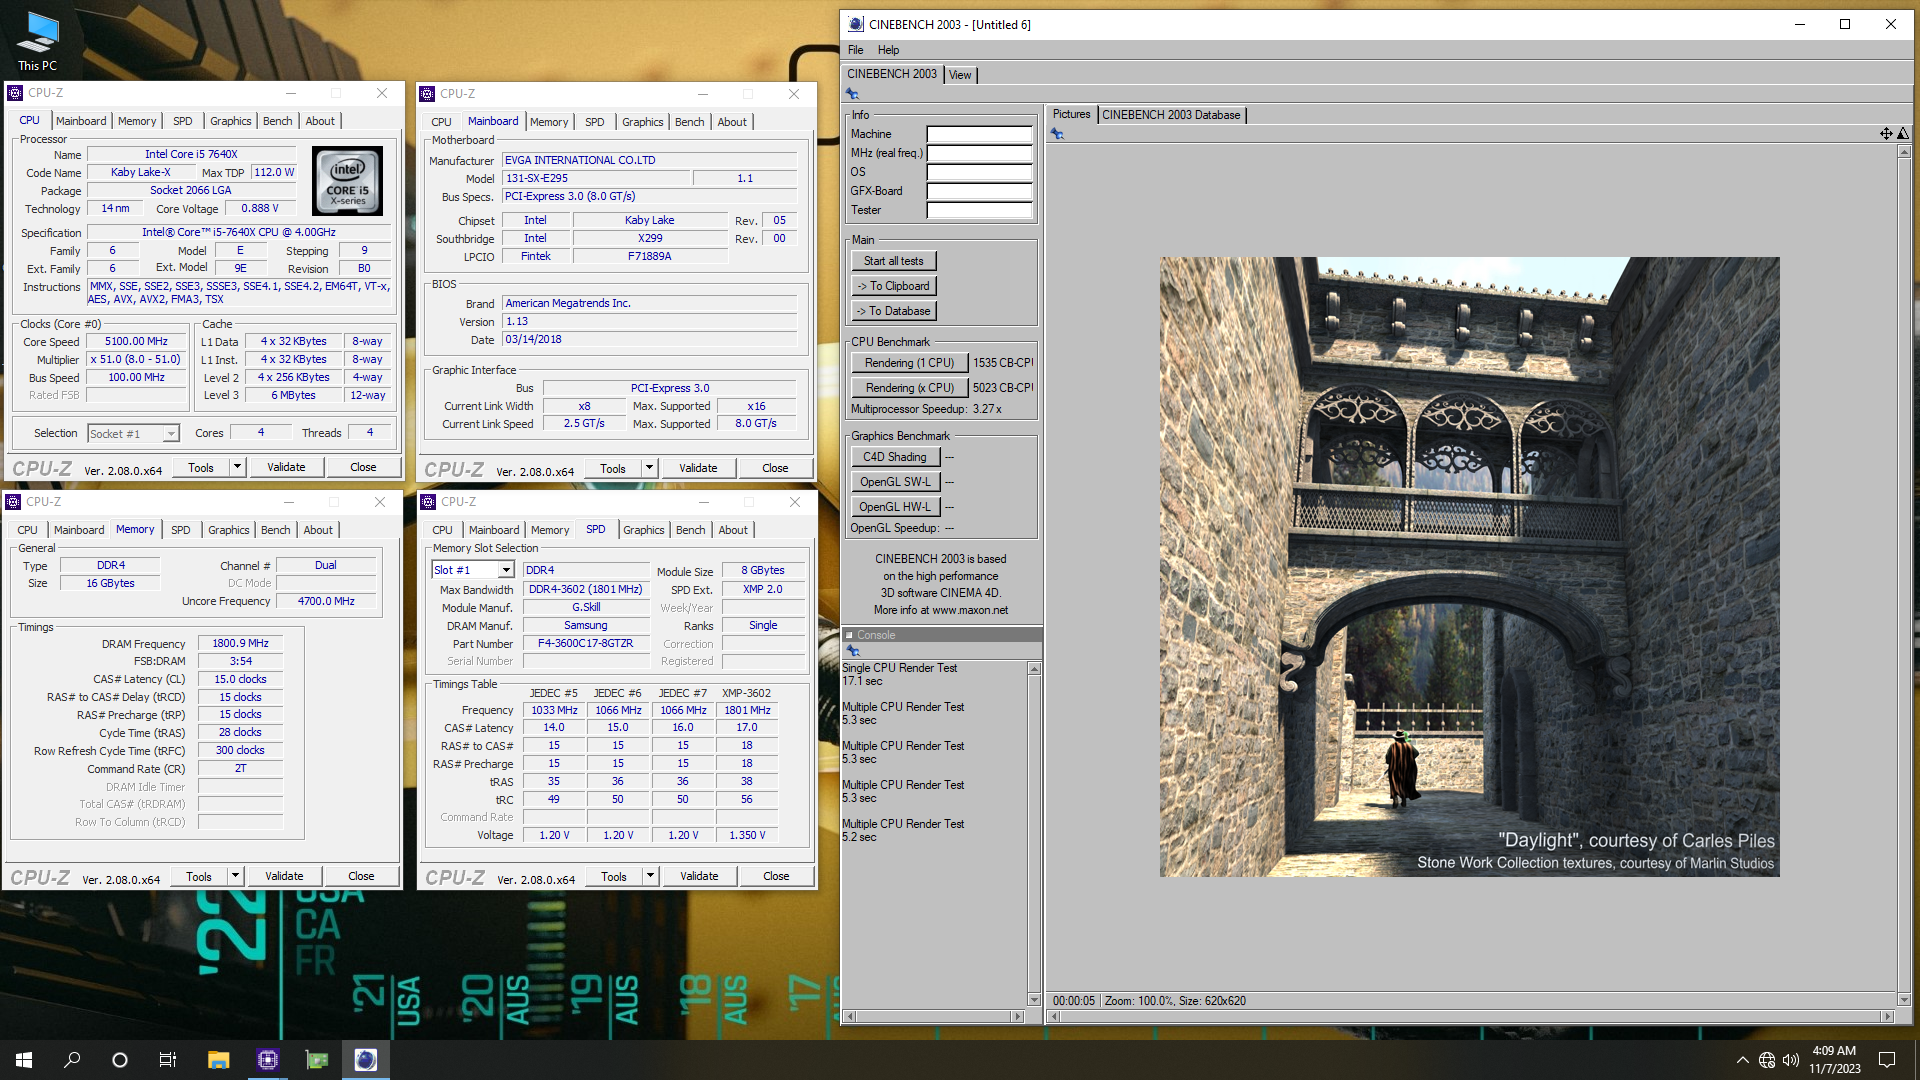The image size is (1920, 1080).
Task: Switch to CINEBENCH taskbar icon
Action: click(x=366, y=1060)
